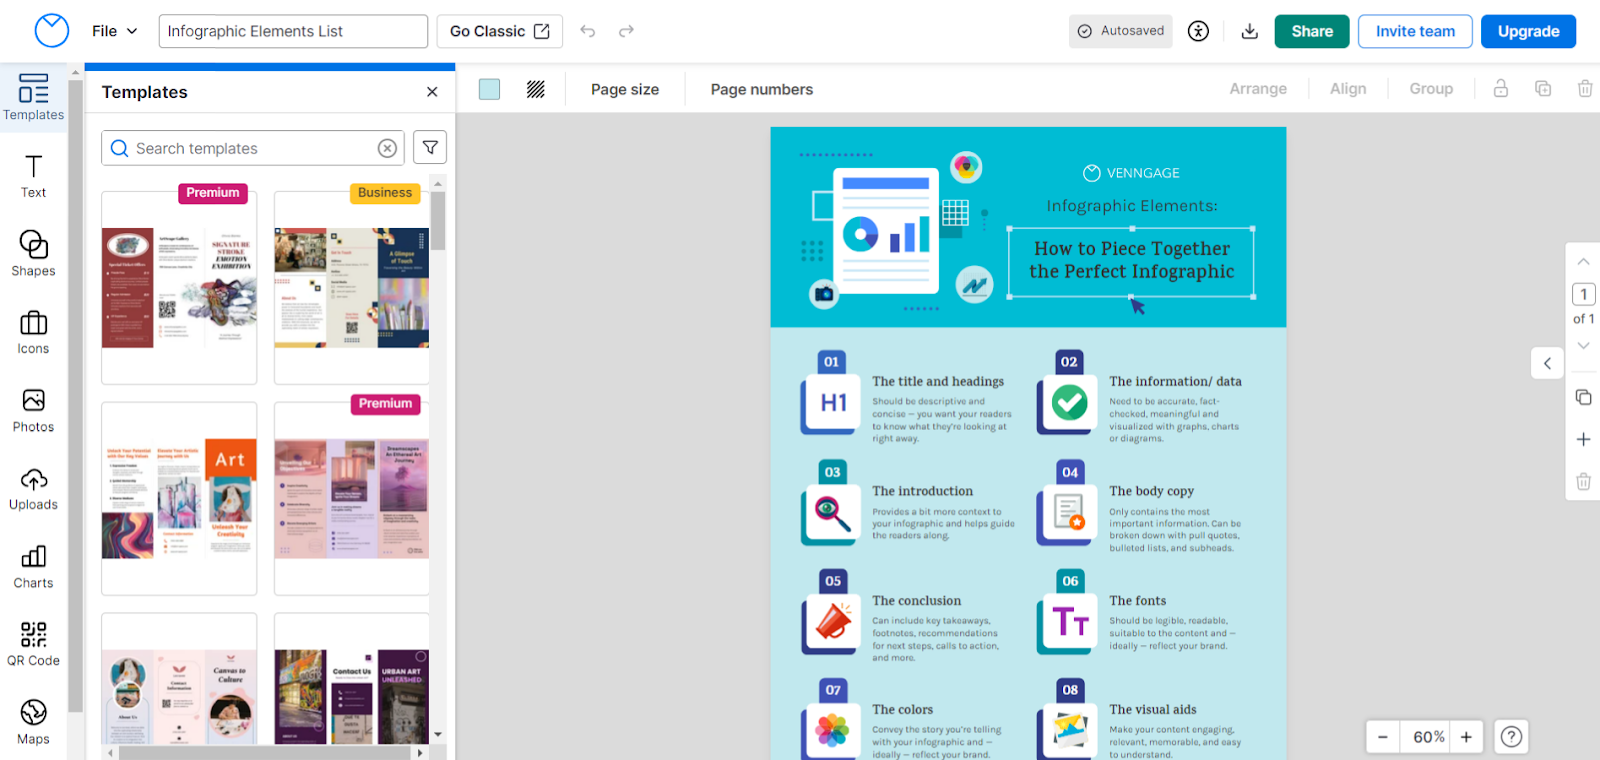The width and height of the screenshot is (1600, 760).
Task: Pick the light blue background color swatch
Action: coord(489,89)
